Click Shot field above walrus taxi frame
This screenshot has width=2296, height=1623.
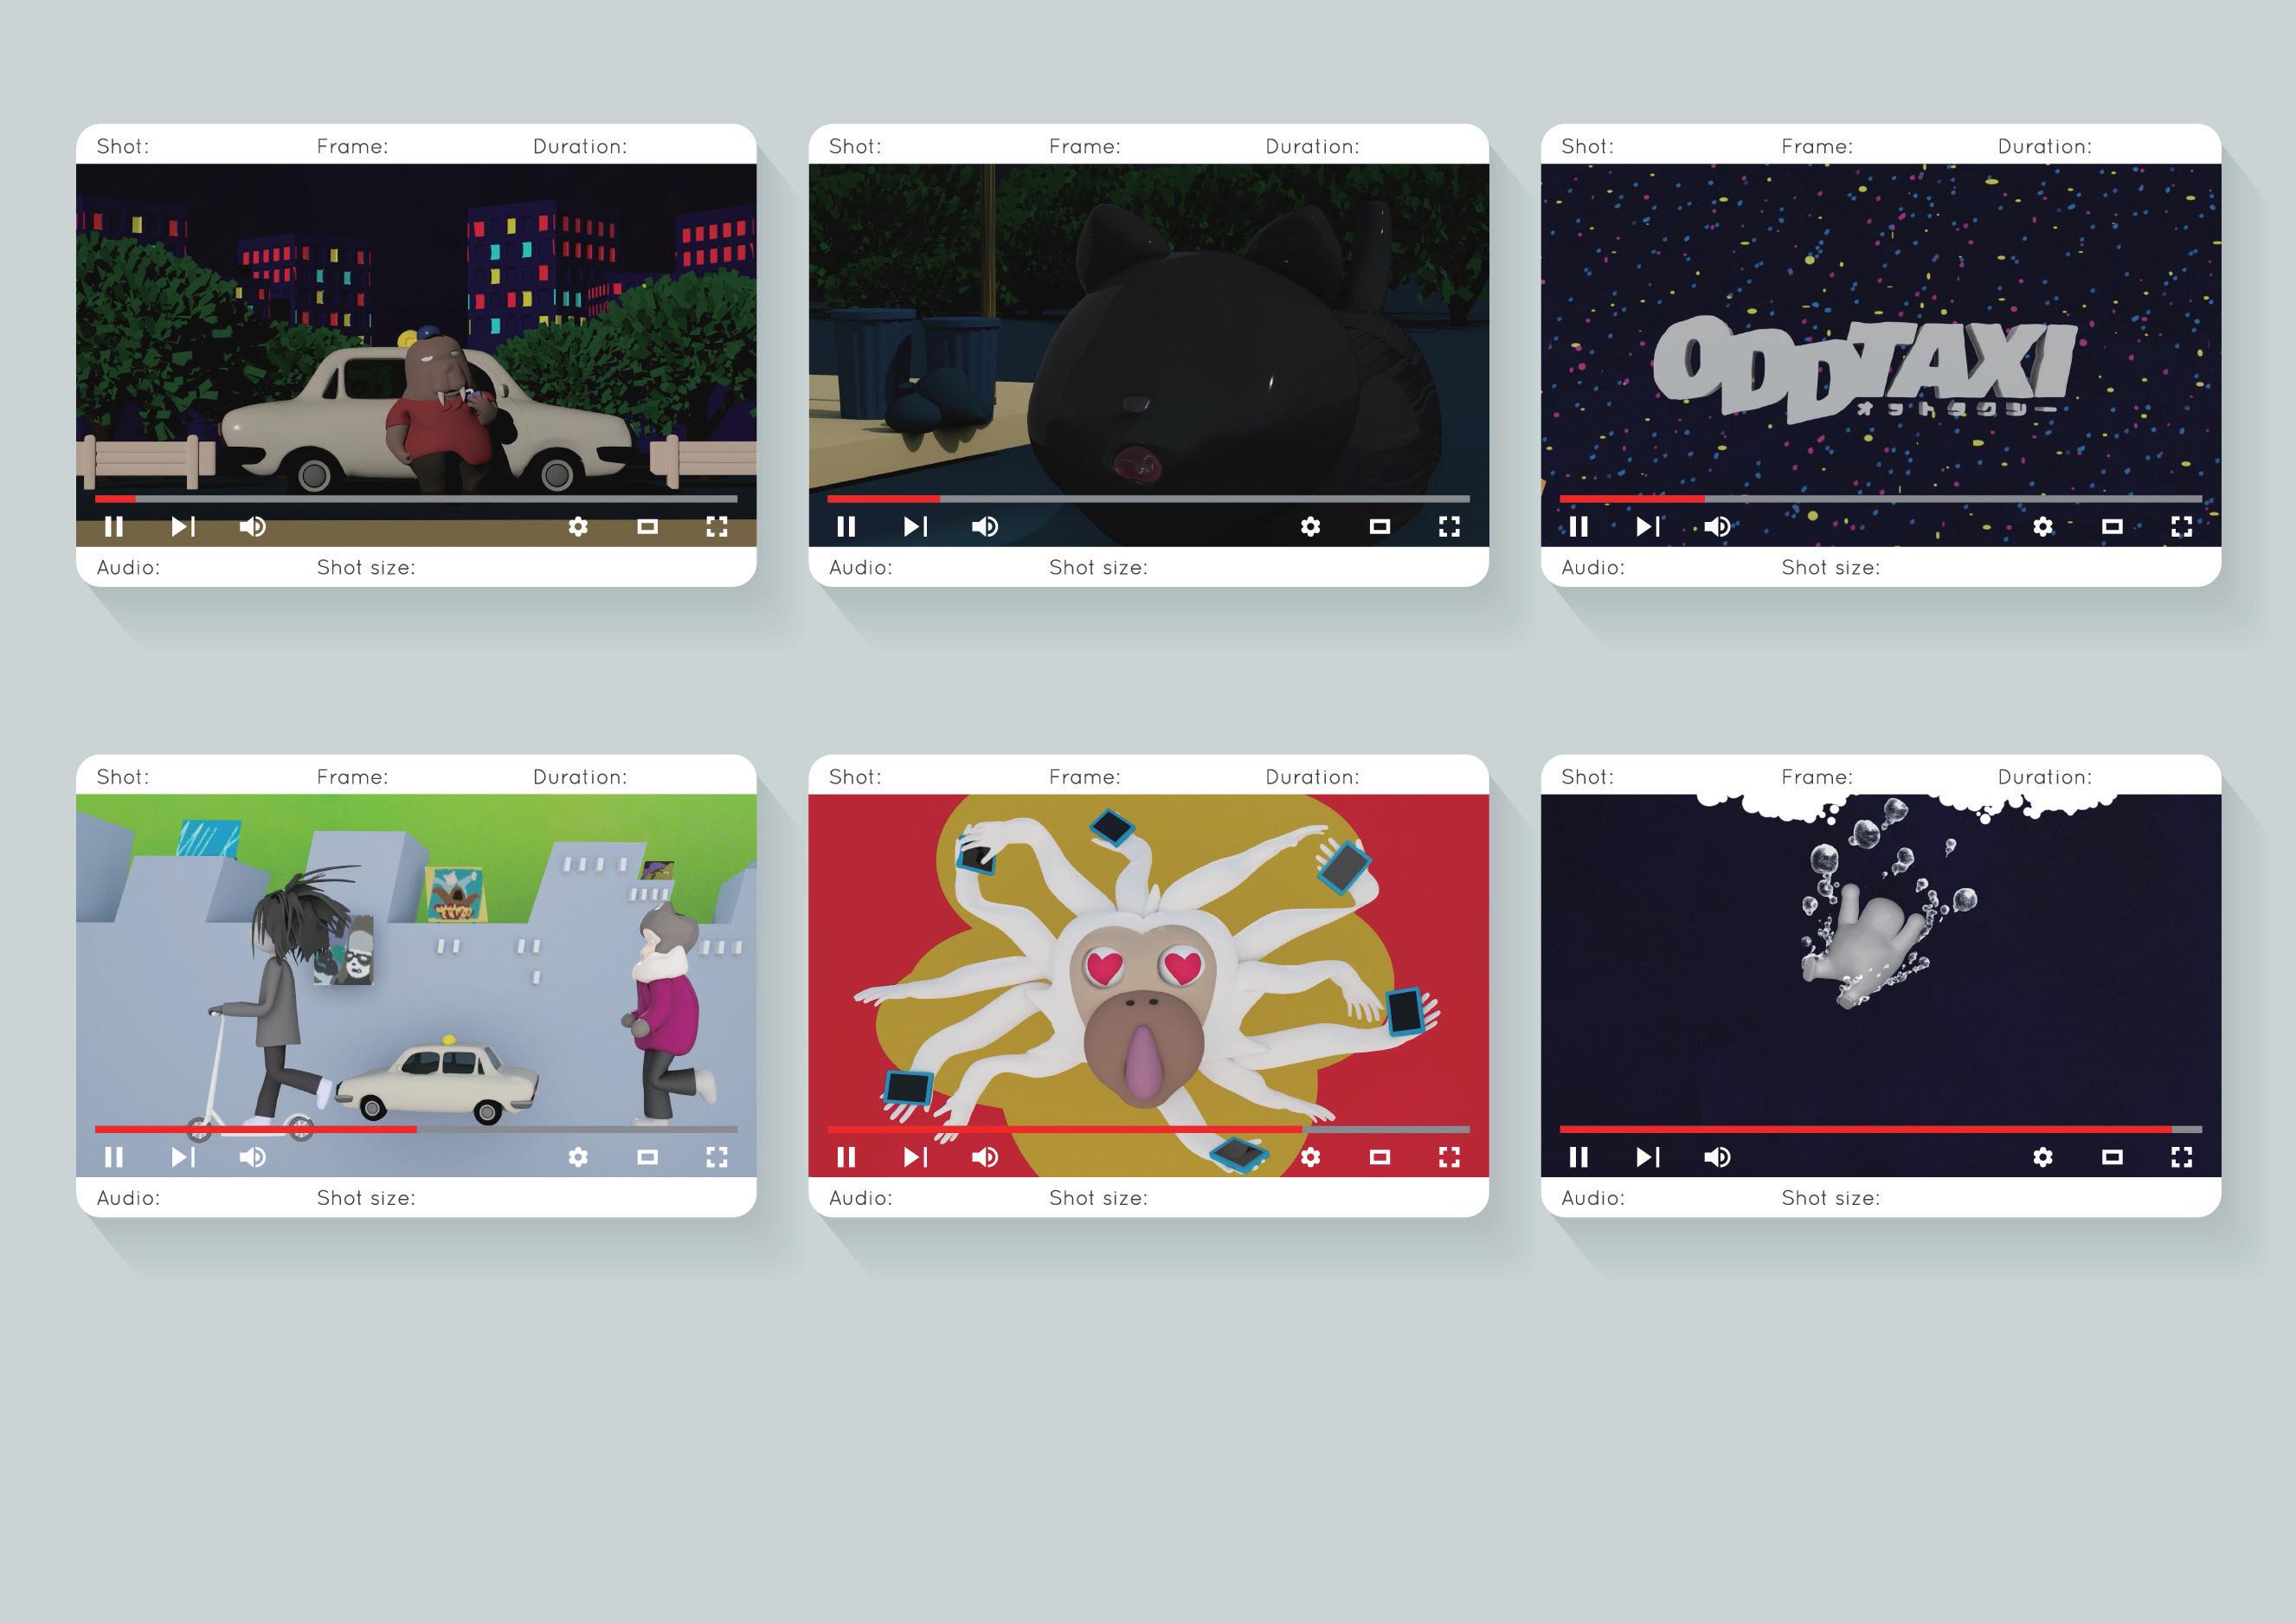point(123,146)
